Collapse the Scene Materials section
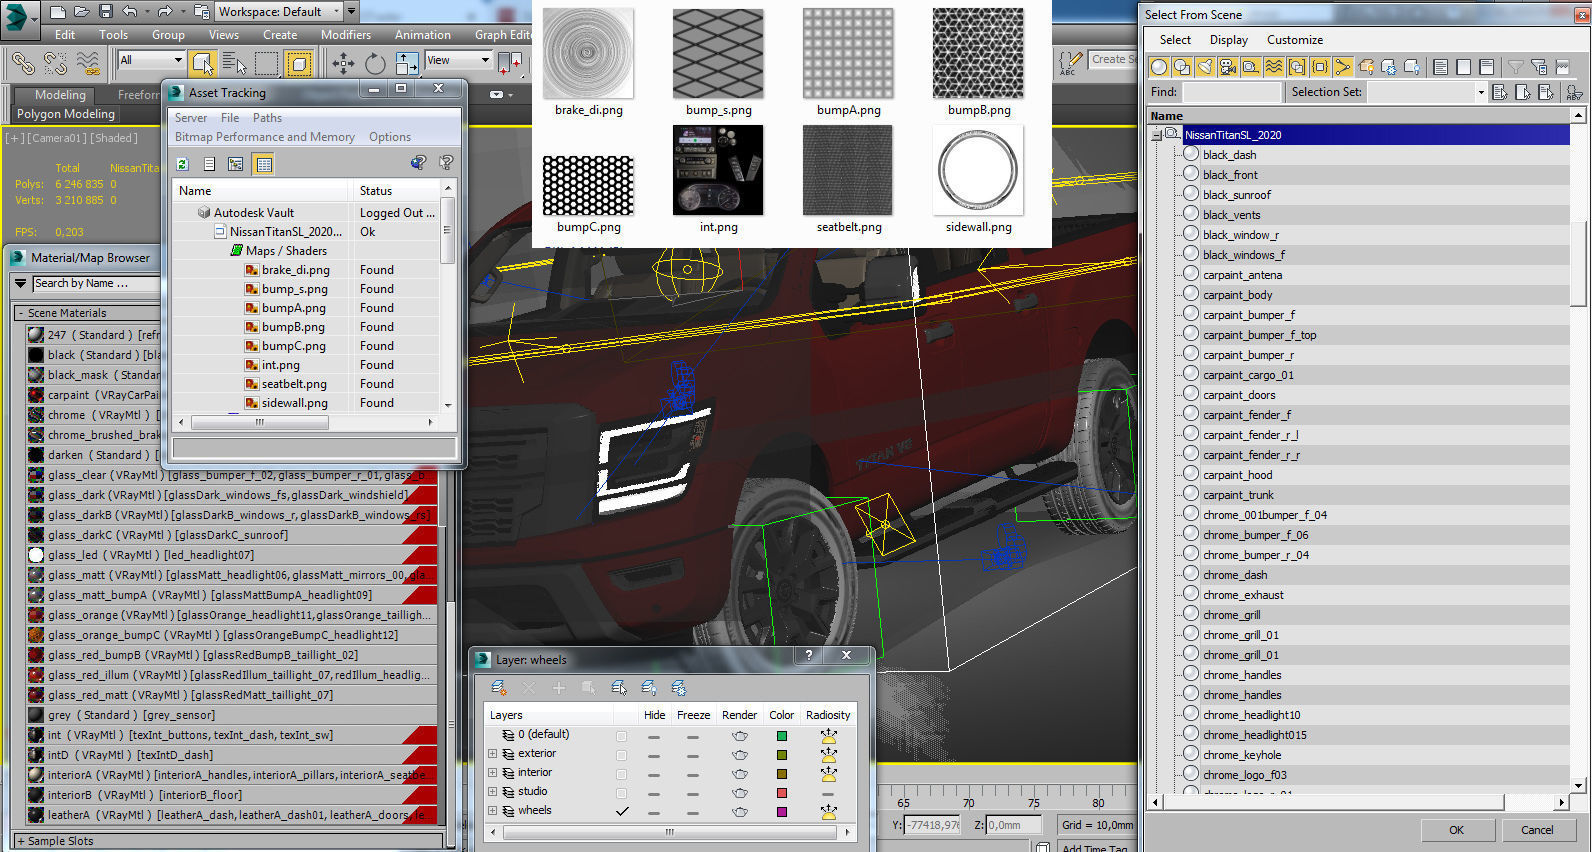This screenshot has width=1592, height=852. point(21,314)
